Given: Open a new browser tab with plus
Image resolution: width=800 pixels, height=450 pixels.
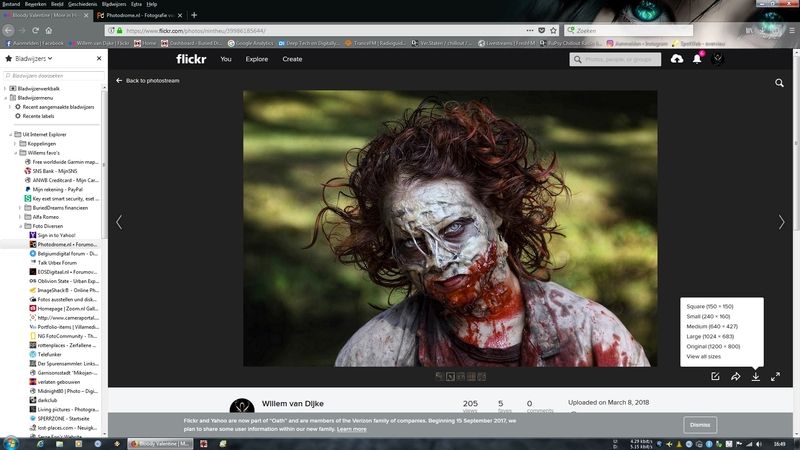Looking at the screenshot, I should tap(194, 15).
